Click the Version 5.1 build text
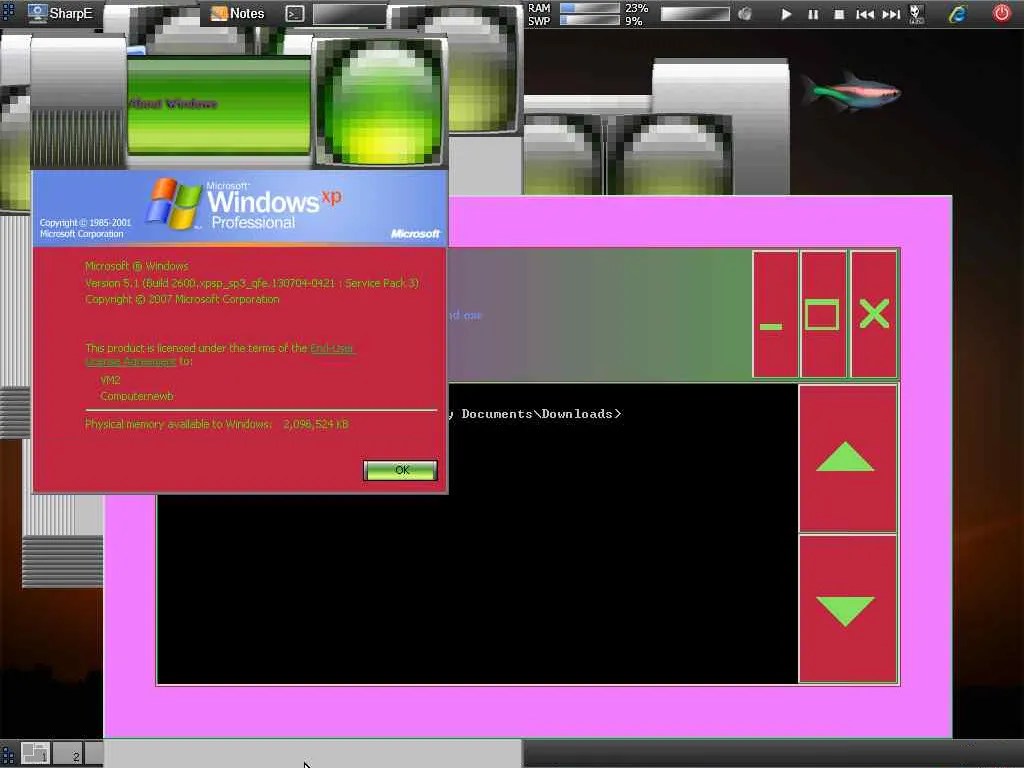Viewport: 1024px width, 768px height. point(251,283)
